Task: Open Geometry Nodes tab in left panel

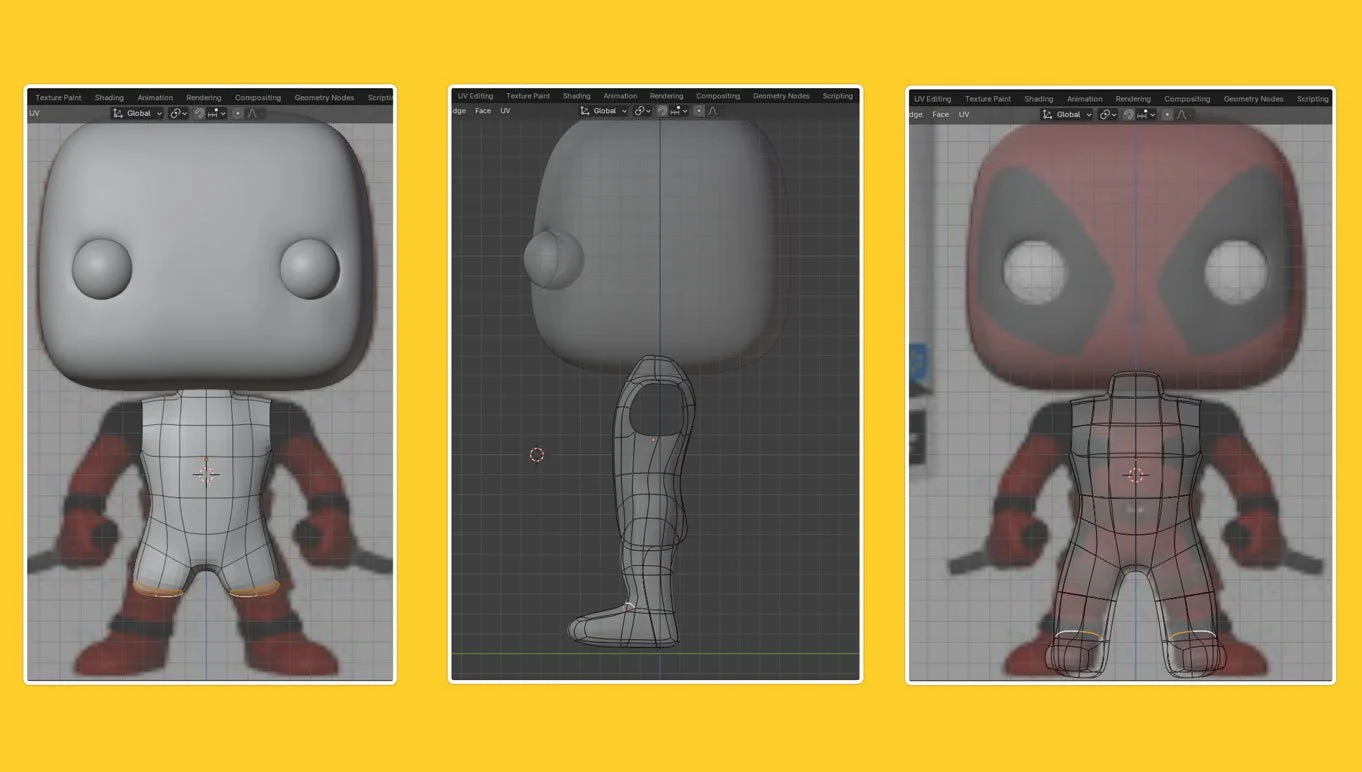Action: [x=324, y=98]
